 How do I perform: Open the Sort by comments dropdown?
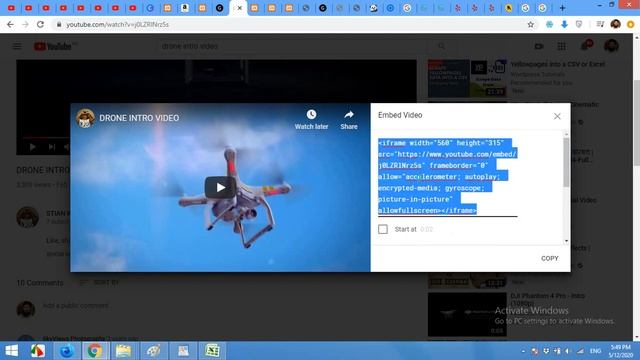pos(99,282)
